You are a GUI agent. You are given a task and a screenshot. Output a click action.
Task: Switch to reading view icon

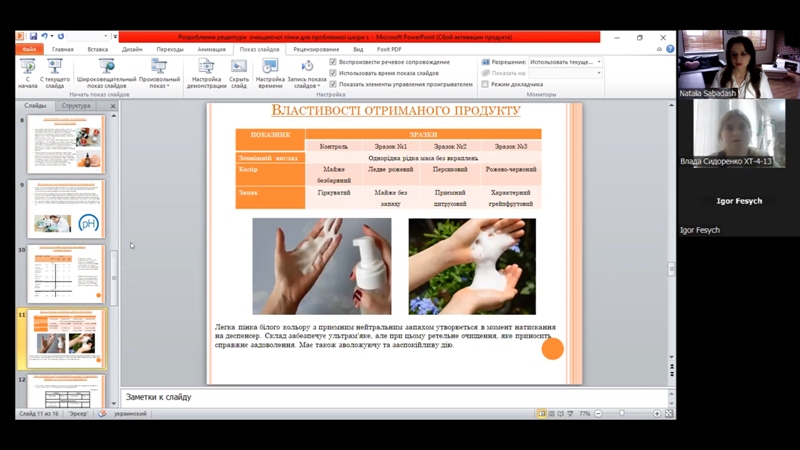point(561,414)
